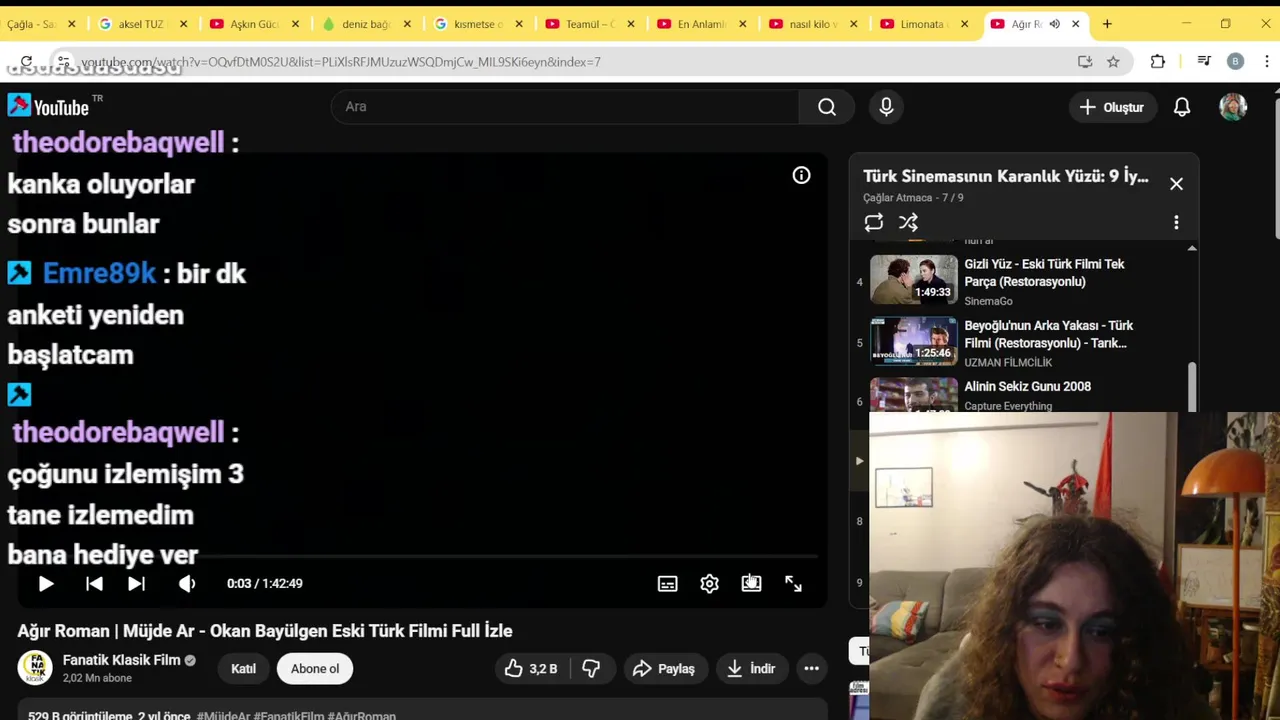Search with voice microphone icon

click(886, 107)
